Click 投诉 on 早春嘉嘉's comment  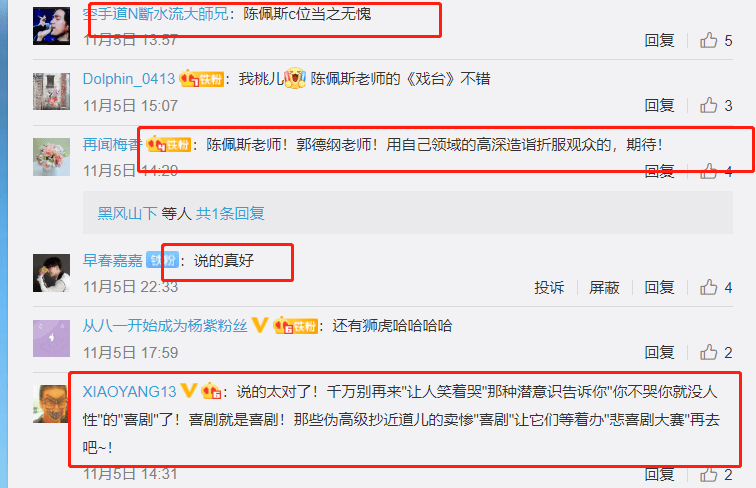click(x=549, y=287)
